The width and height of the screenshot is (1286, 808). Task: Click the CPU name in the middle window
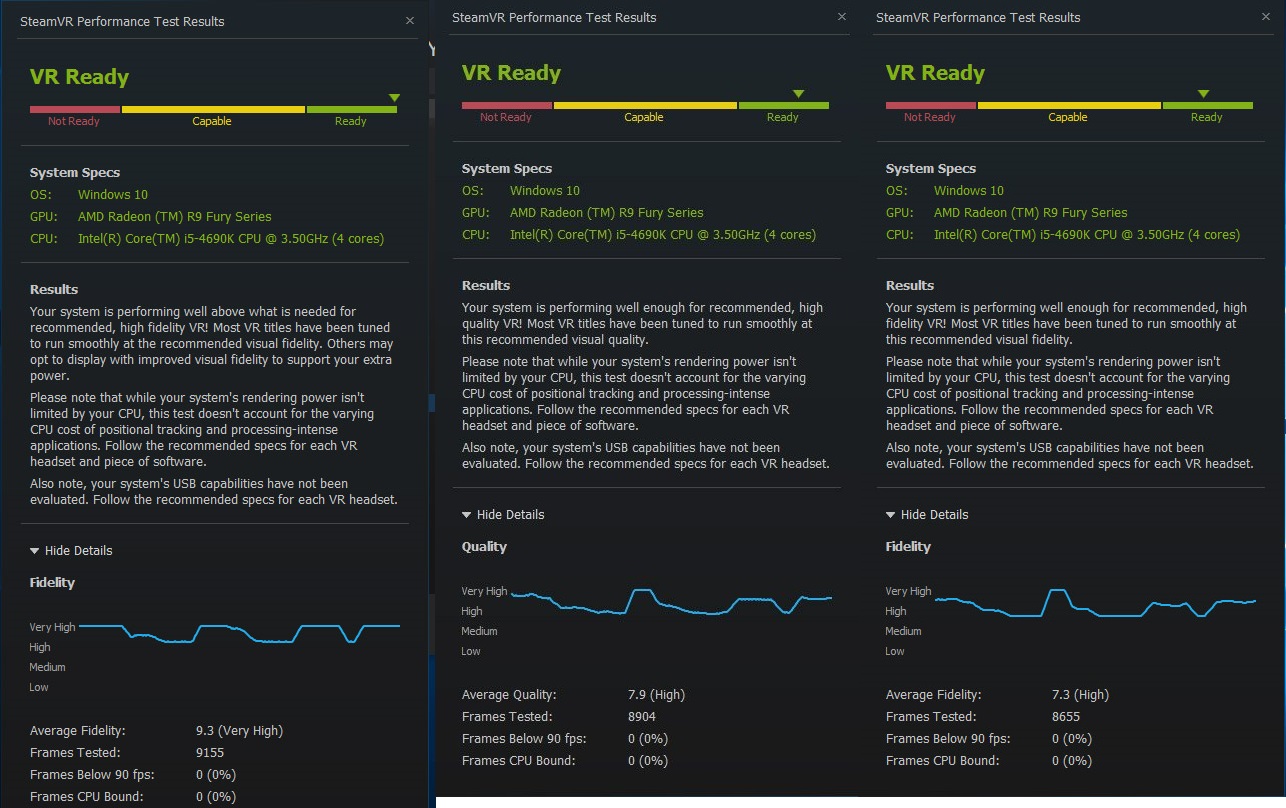tap(663, 235)
